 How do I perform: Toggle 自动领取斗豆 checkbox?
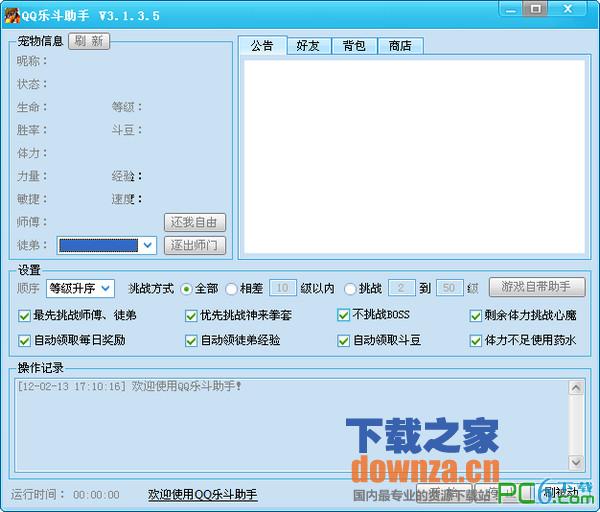click(x=343, y=341)
